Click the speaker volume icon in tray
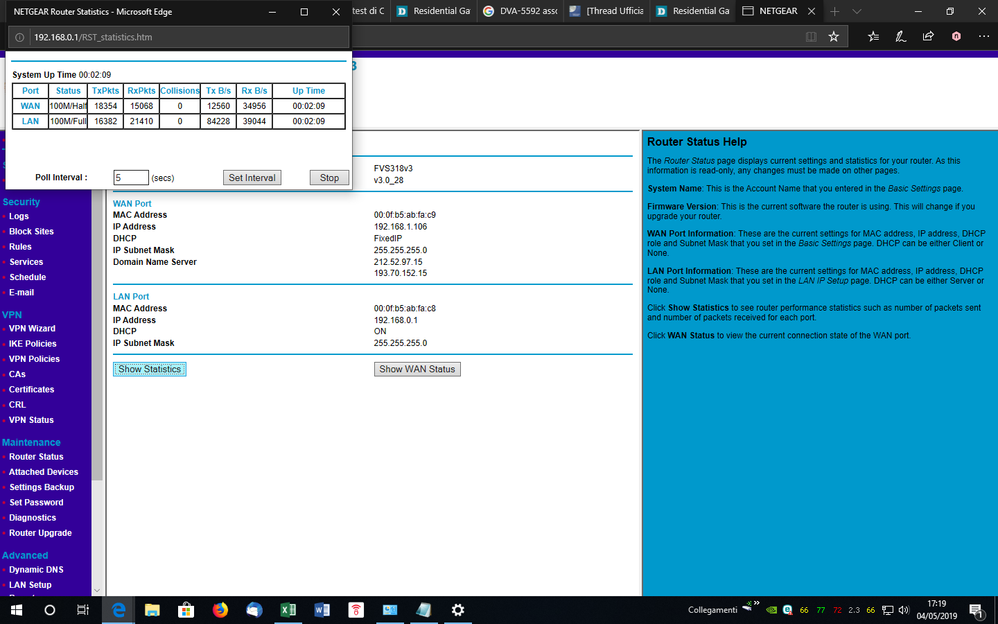This screenshot has width=998, height=624. [x=903, y=609]
